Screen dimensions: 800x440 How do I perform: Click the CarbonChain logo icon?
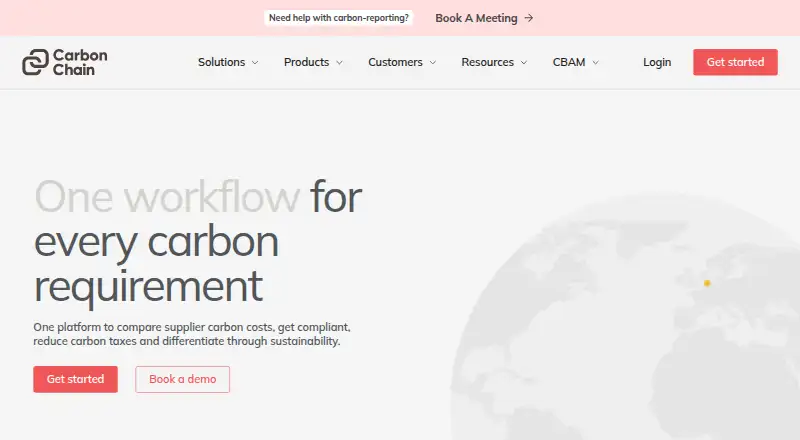click(x=35, y=62)
